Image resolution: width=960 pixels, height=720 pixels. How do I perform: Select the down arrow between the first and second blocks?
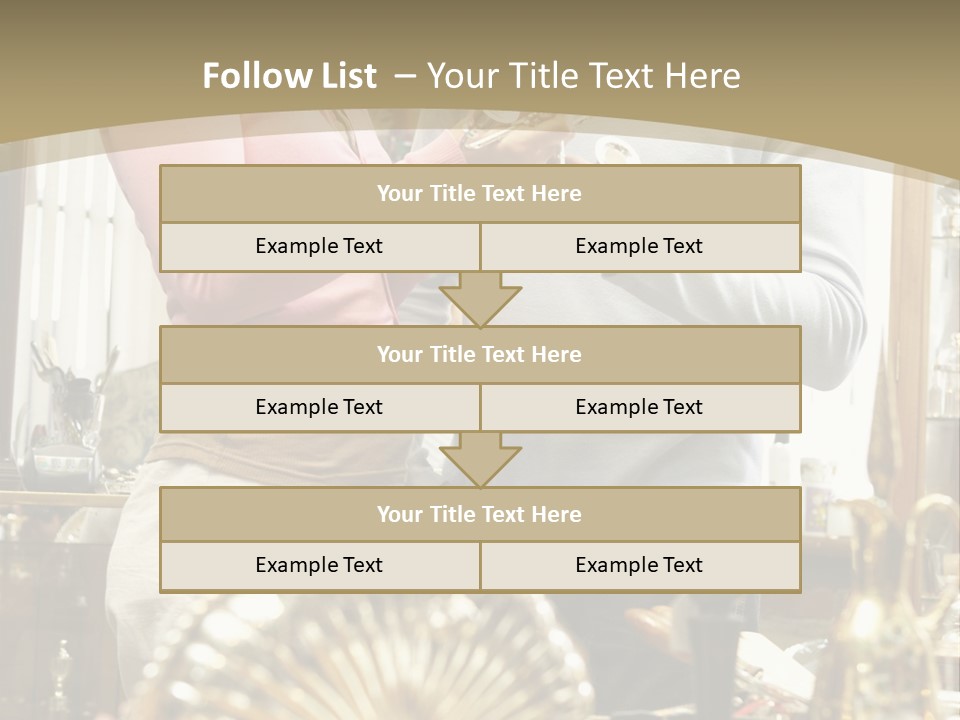point(481,300)
